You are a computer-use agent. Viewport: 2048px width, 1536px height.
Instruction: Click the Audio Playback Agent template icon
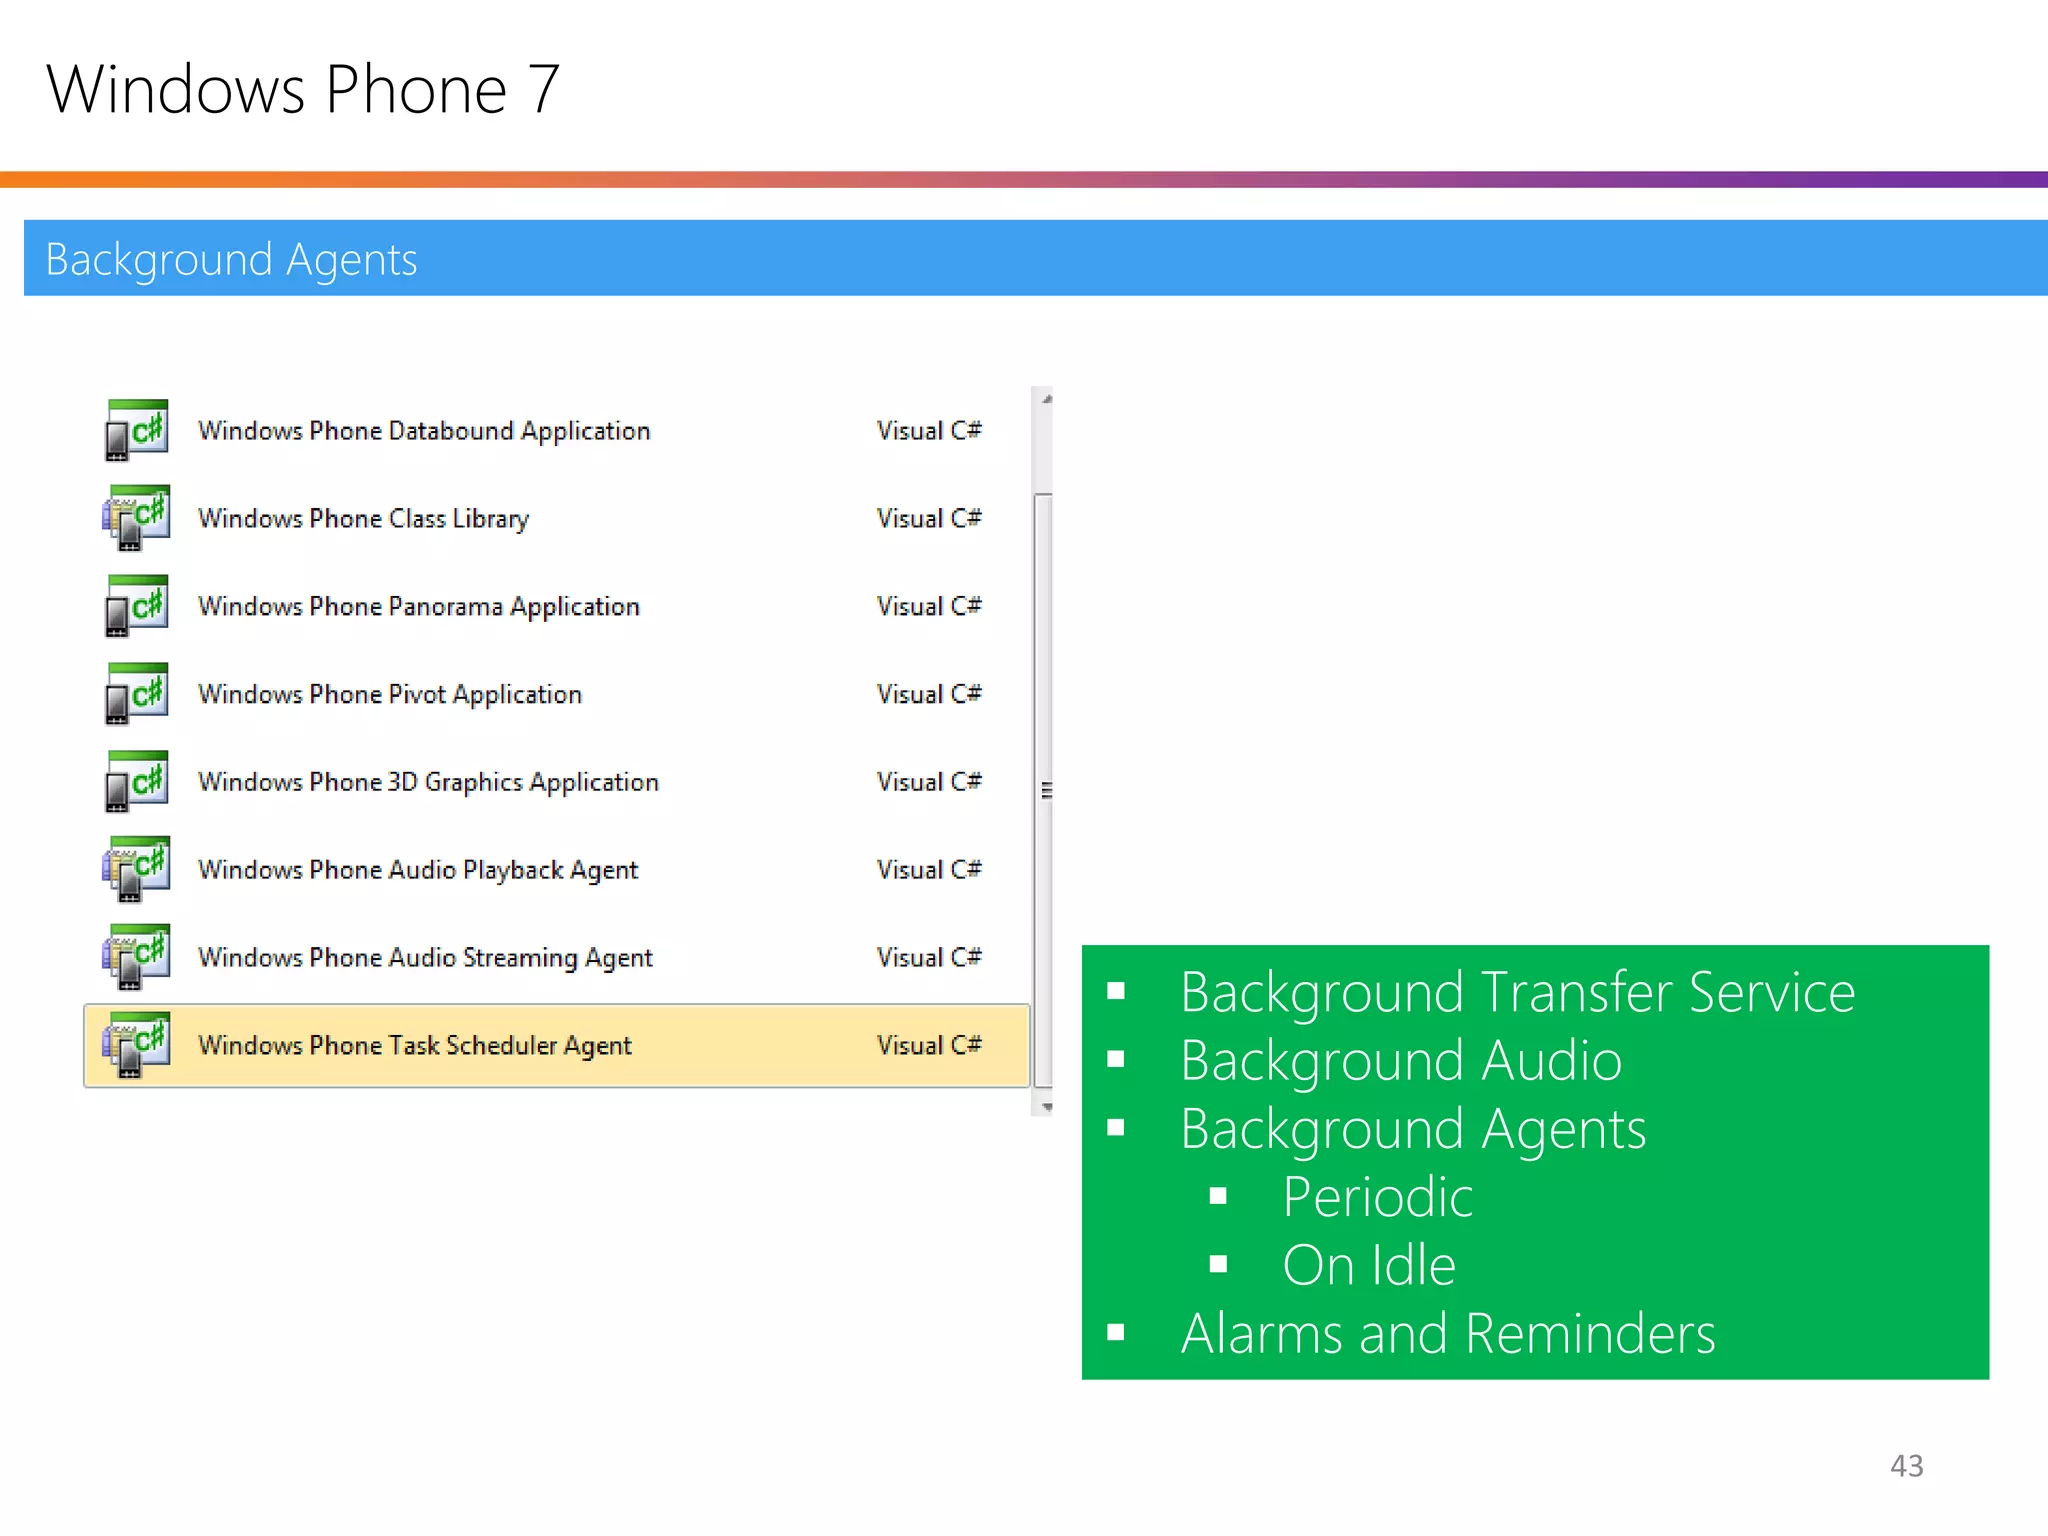[x=137, y=869]
